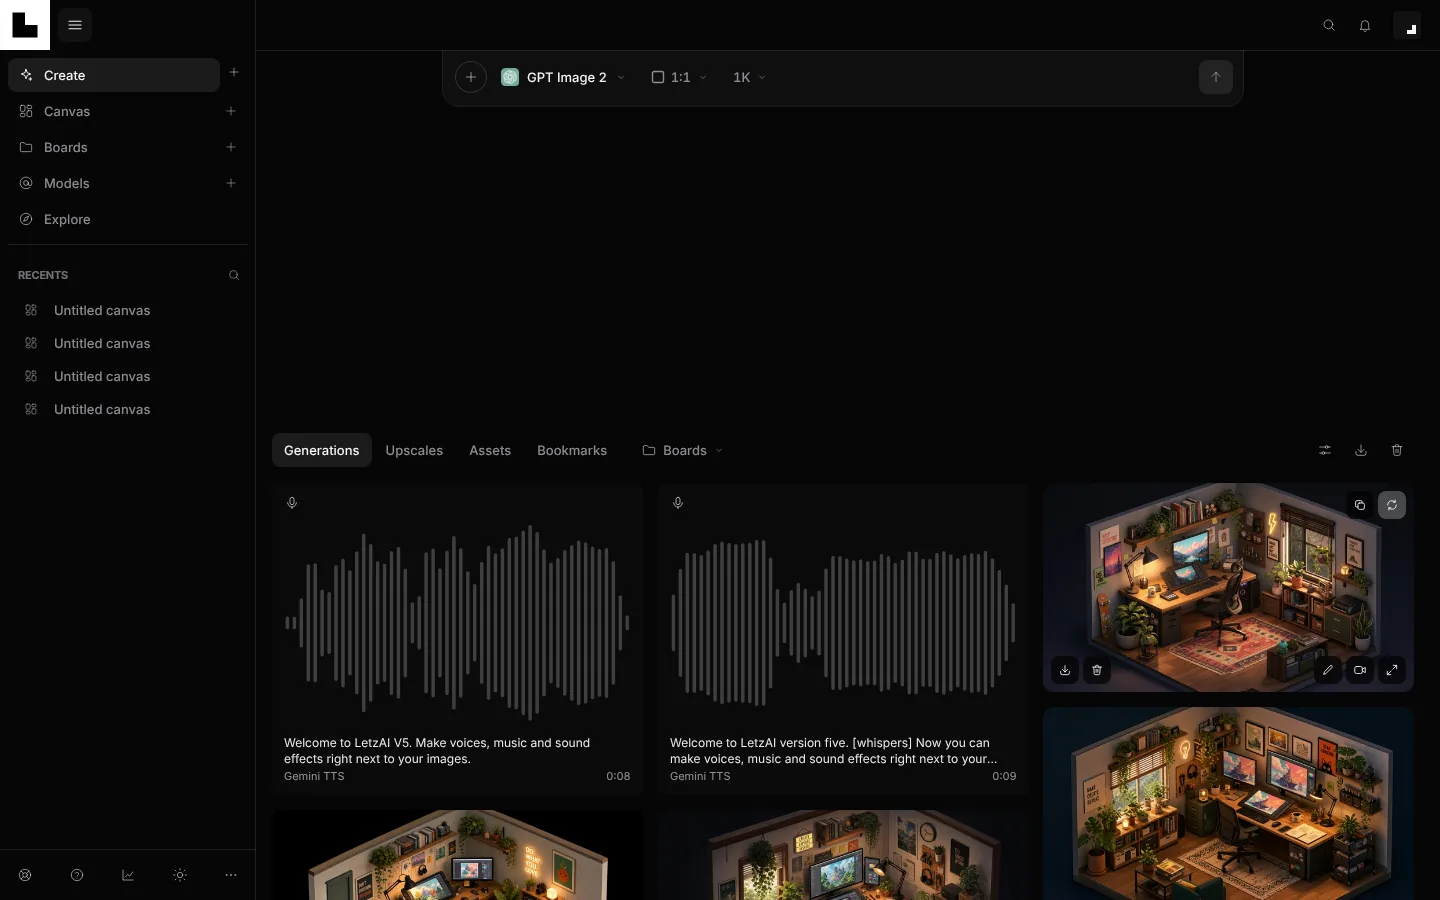
Task: Add an attachment with the prompt plus button
Action: coord(471,77)
